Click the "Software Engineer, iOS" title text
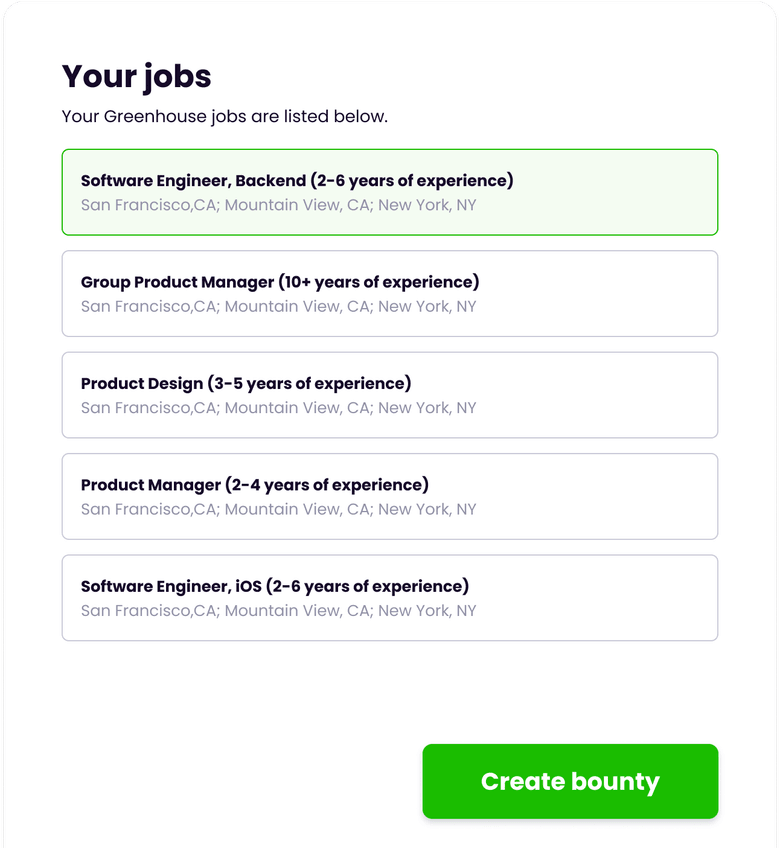The height and width of the screenshot is (848, 780). click(x=274, y=586)
